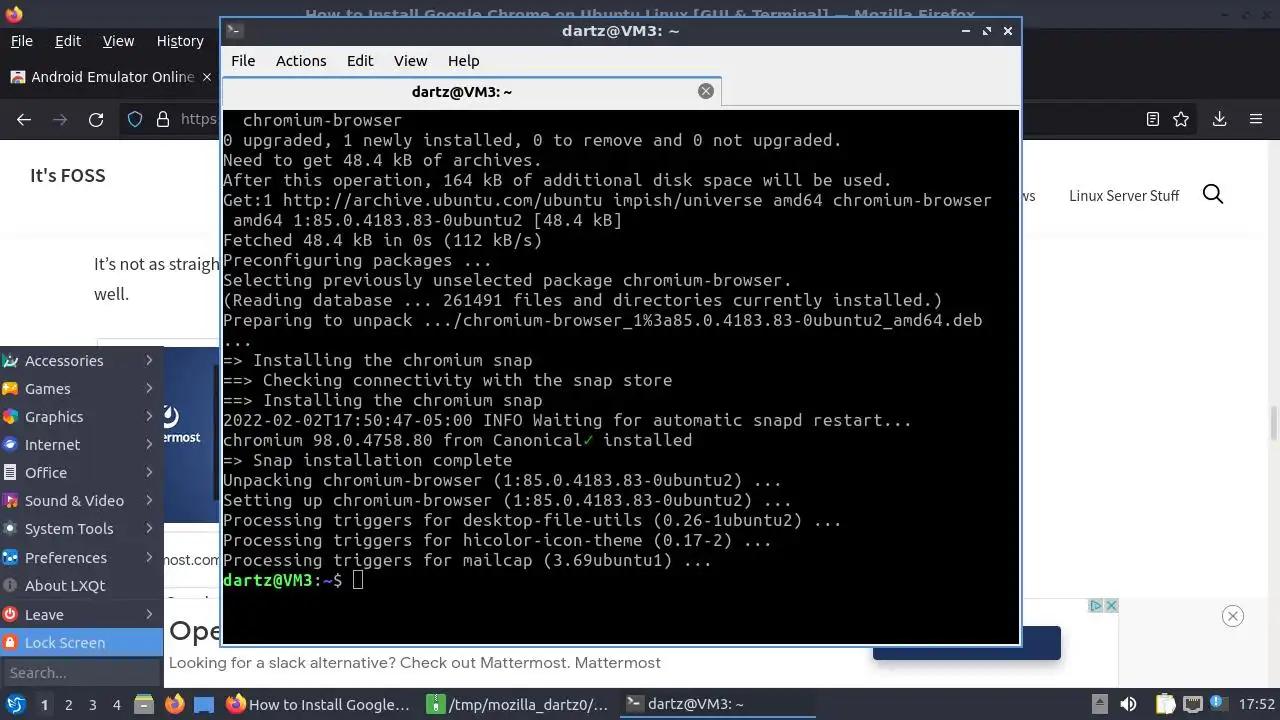
Task: Open the terminal Help menu
Action: coord(463,60)
